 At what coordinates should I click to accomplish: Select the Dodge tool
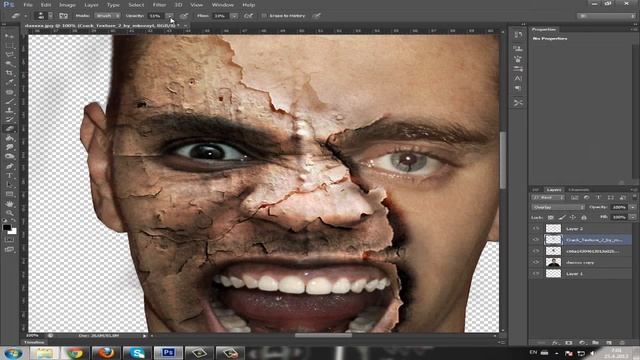[9, 157]
